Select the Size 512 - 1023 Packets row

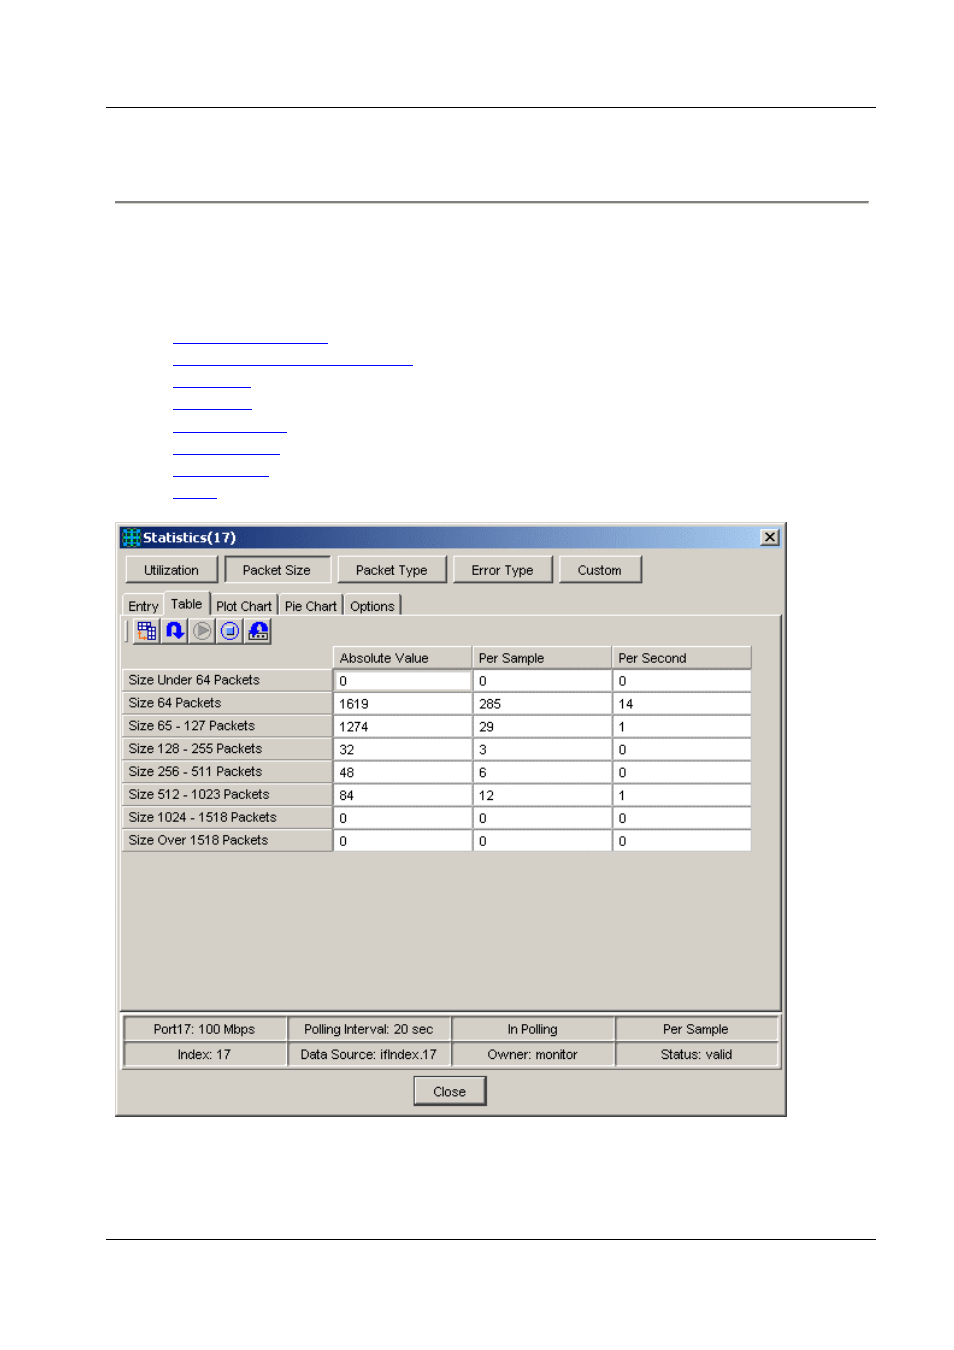tap(227, 795)
